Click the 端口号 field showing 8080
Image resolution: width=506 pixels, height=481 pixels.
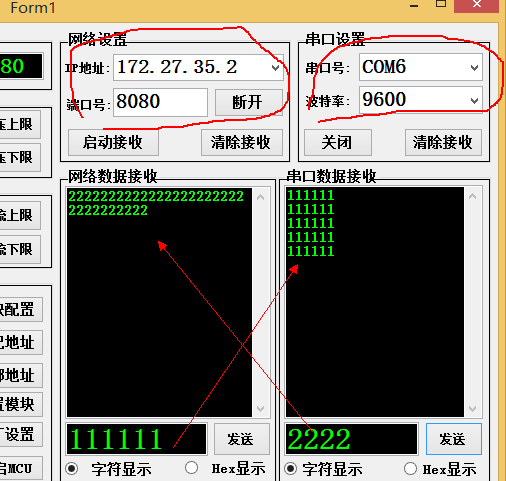(160, 102)
